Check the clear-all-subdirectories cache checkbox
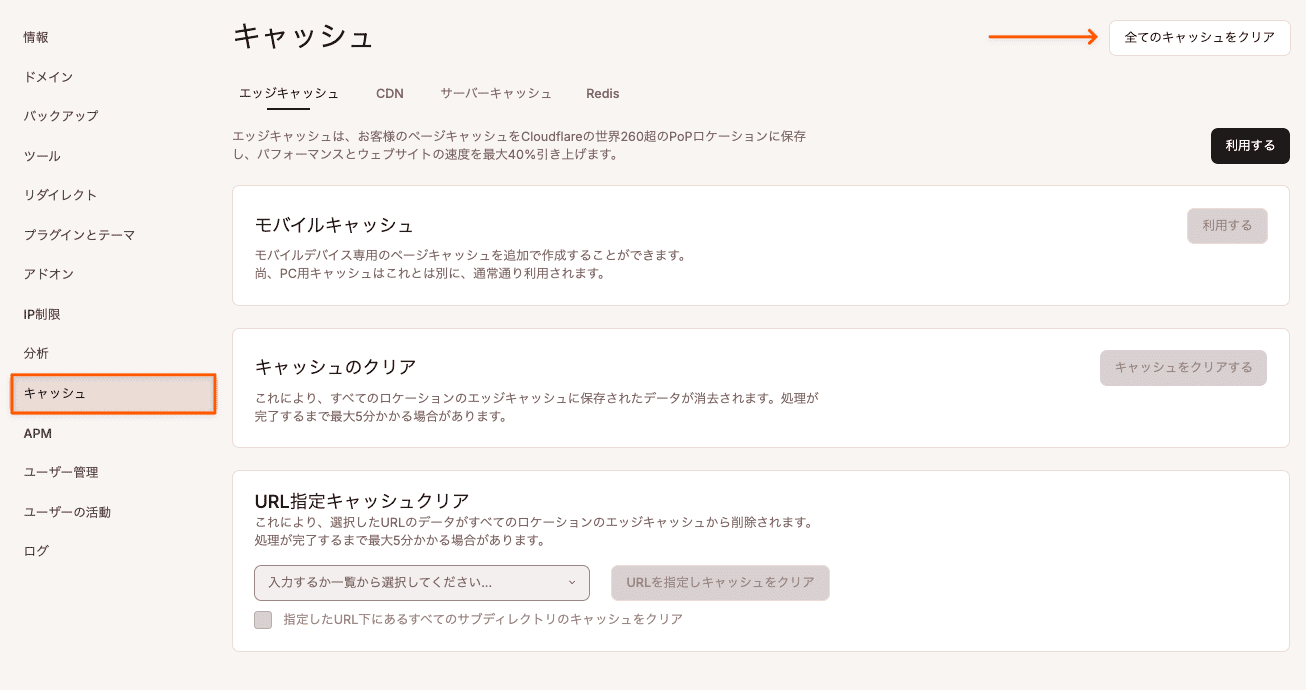Screen dimensions: 1306x690 point(263,619)
